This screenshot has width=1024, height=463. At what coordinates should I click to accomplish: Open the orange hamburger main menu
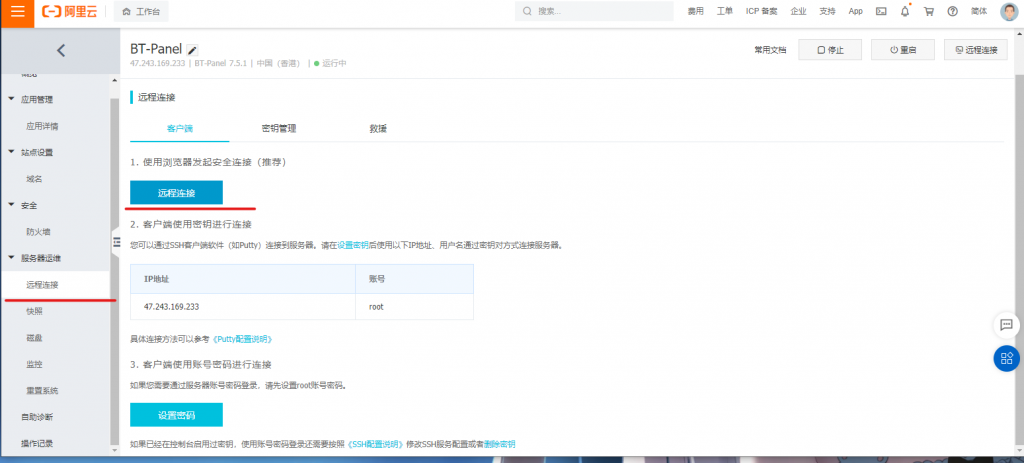point(17,11)
